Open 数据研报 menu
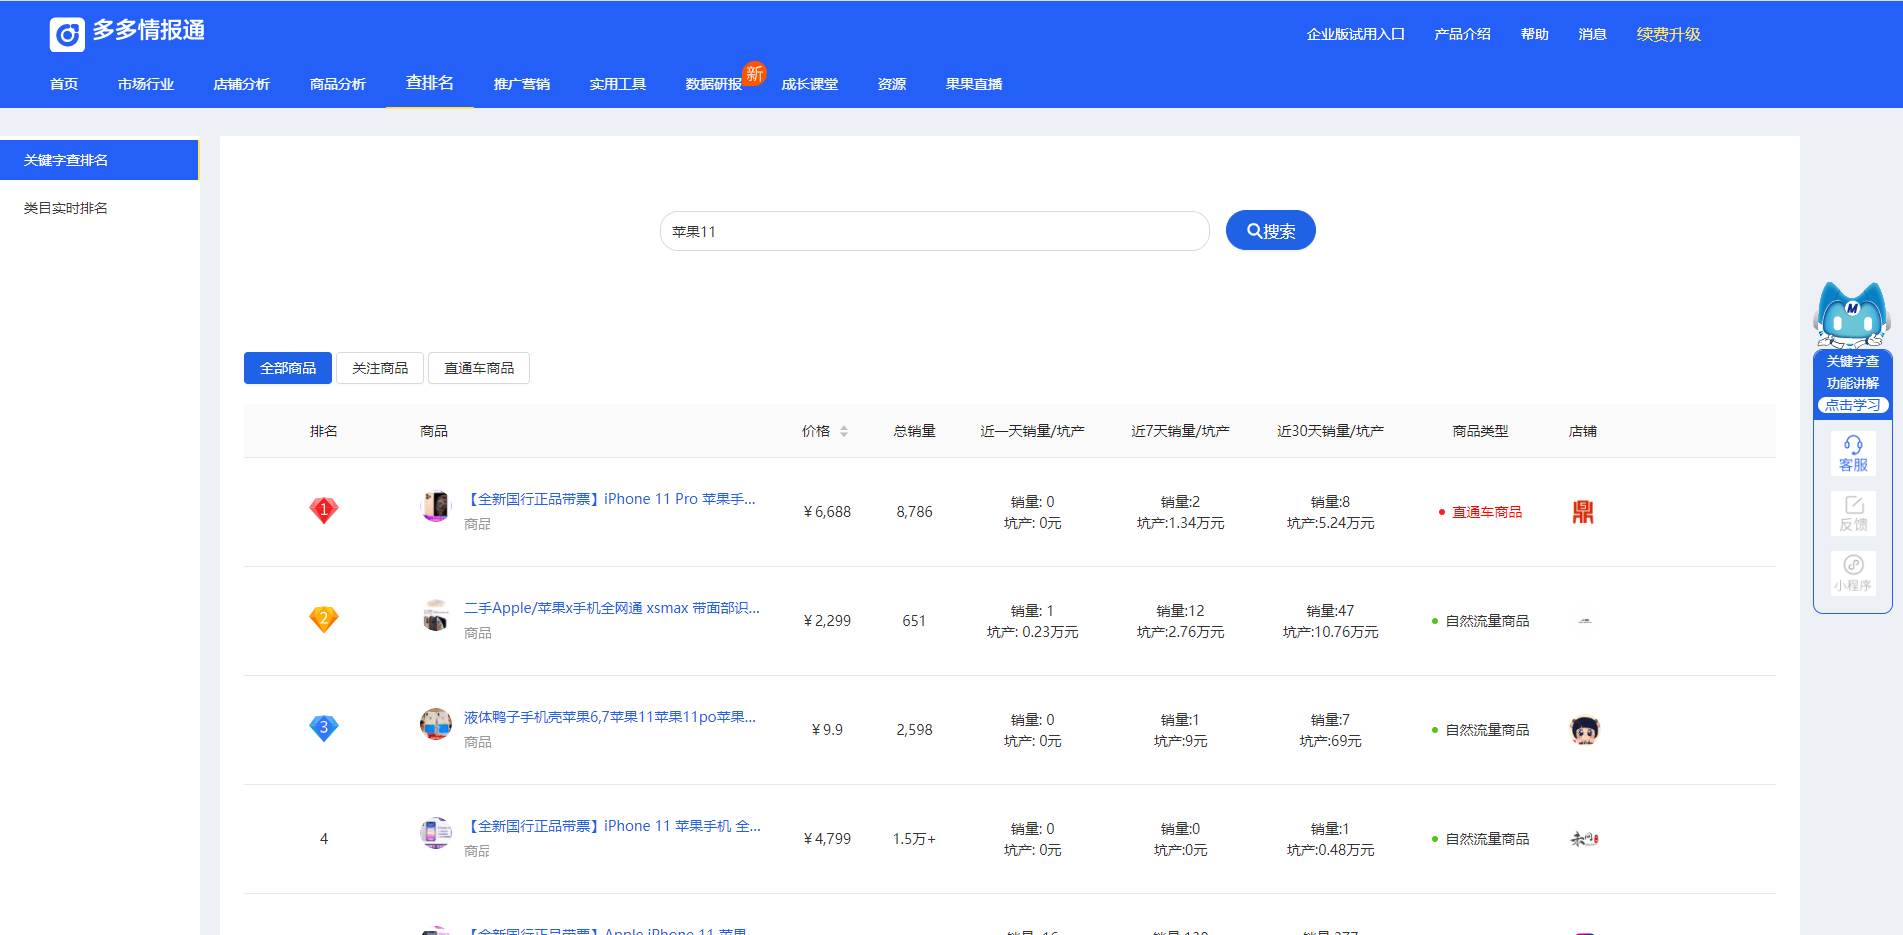 coord(714,84)
